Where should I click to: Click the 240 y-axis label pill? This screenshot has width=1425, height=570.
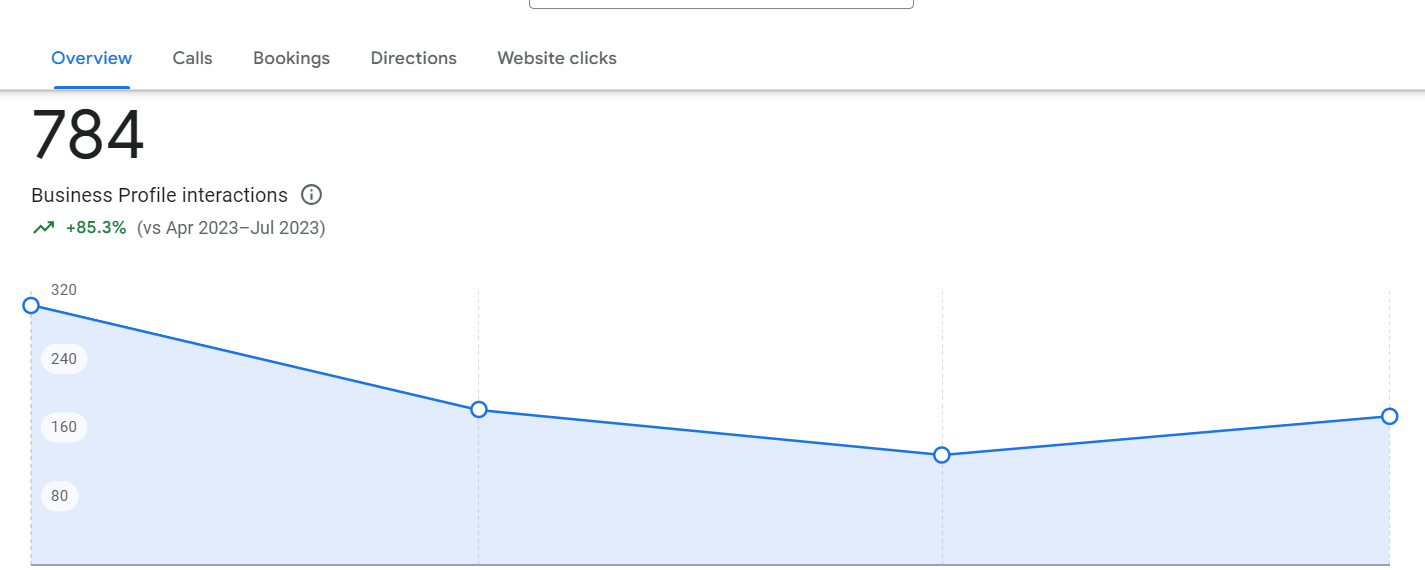coord(64,359)
